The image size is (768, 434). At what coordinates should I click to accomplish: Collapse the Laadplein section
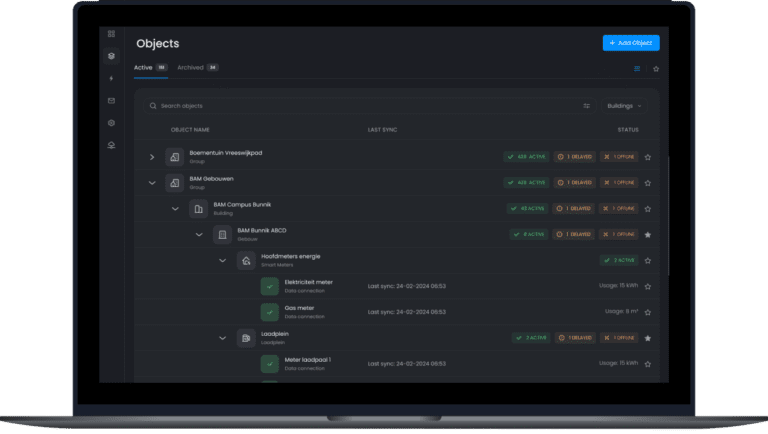[x=222, y=338]
